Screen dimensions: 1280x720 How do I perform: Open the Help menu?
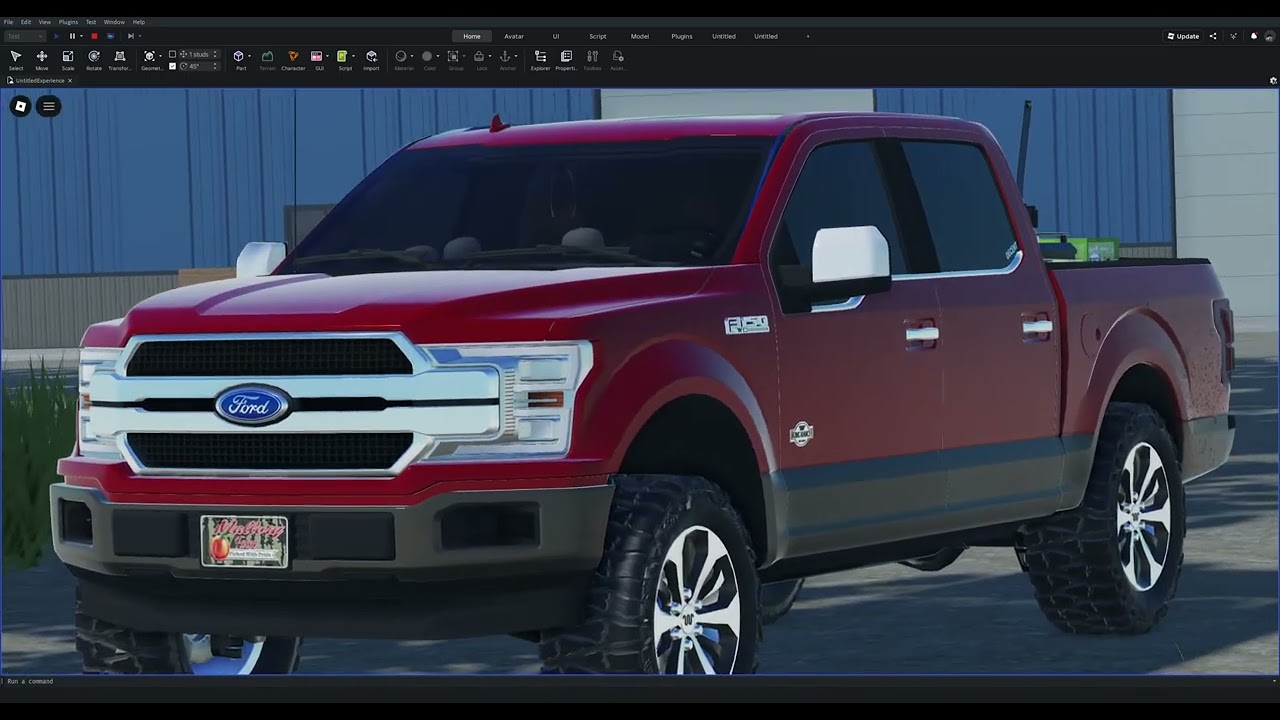(139, 22)
